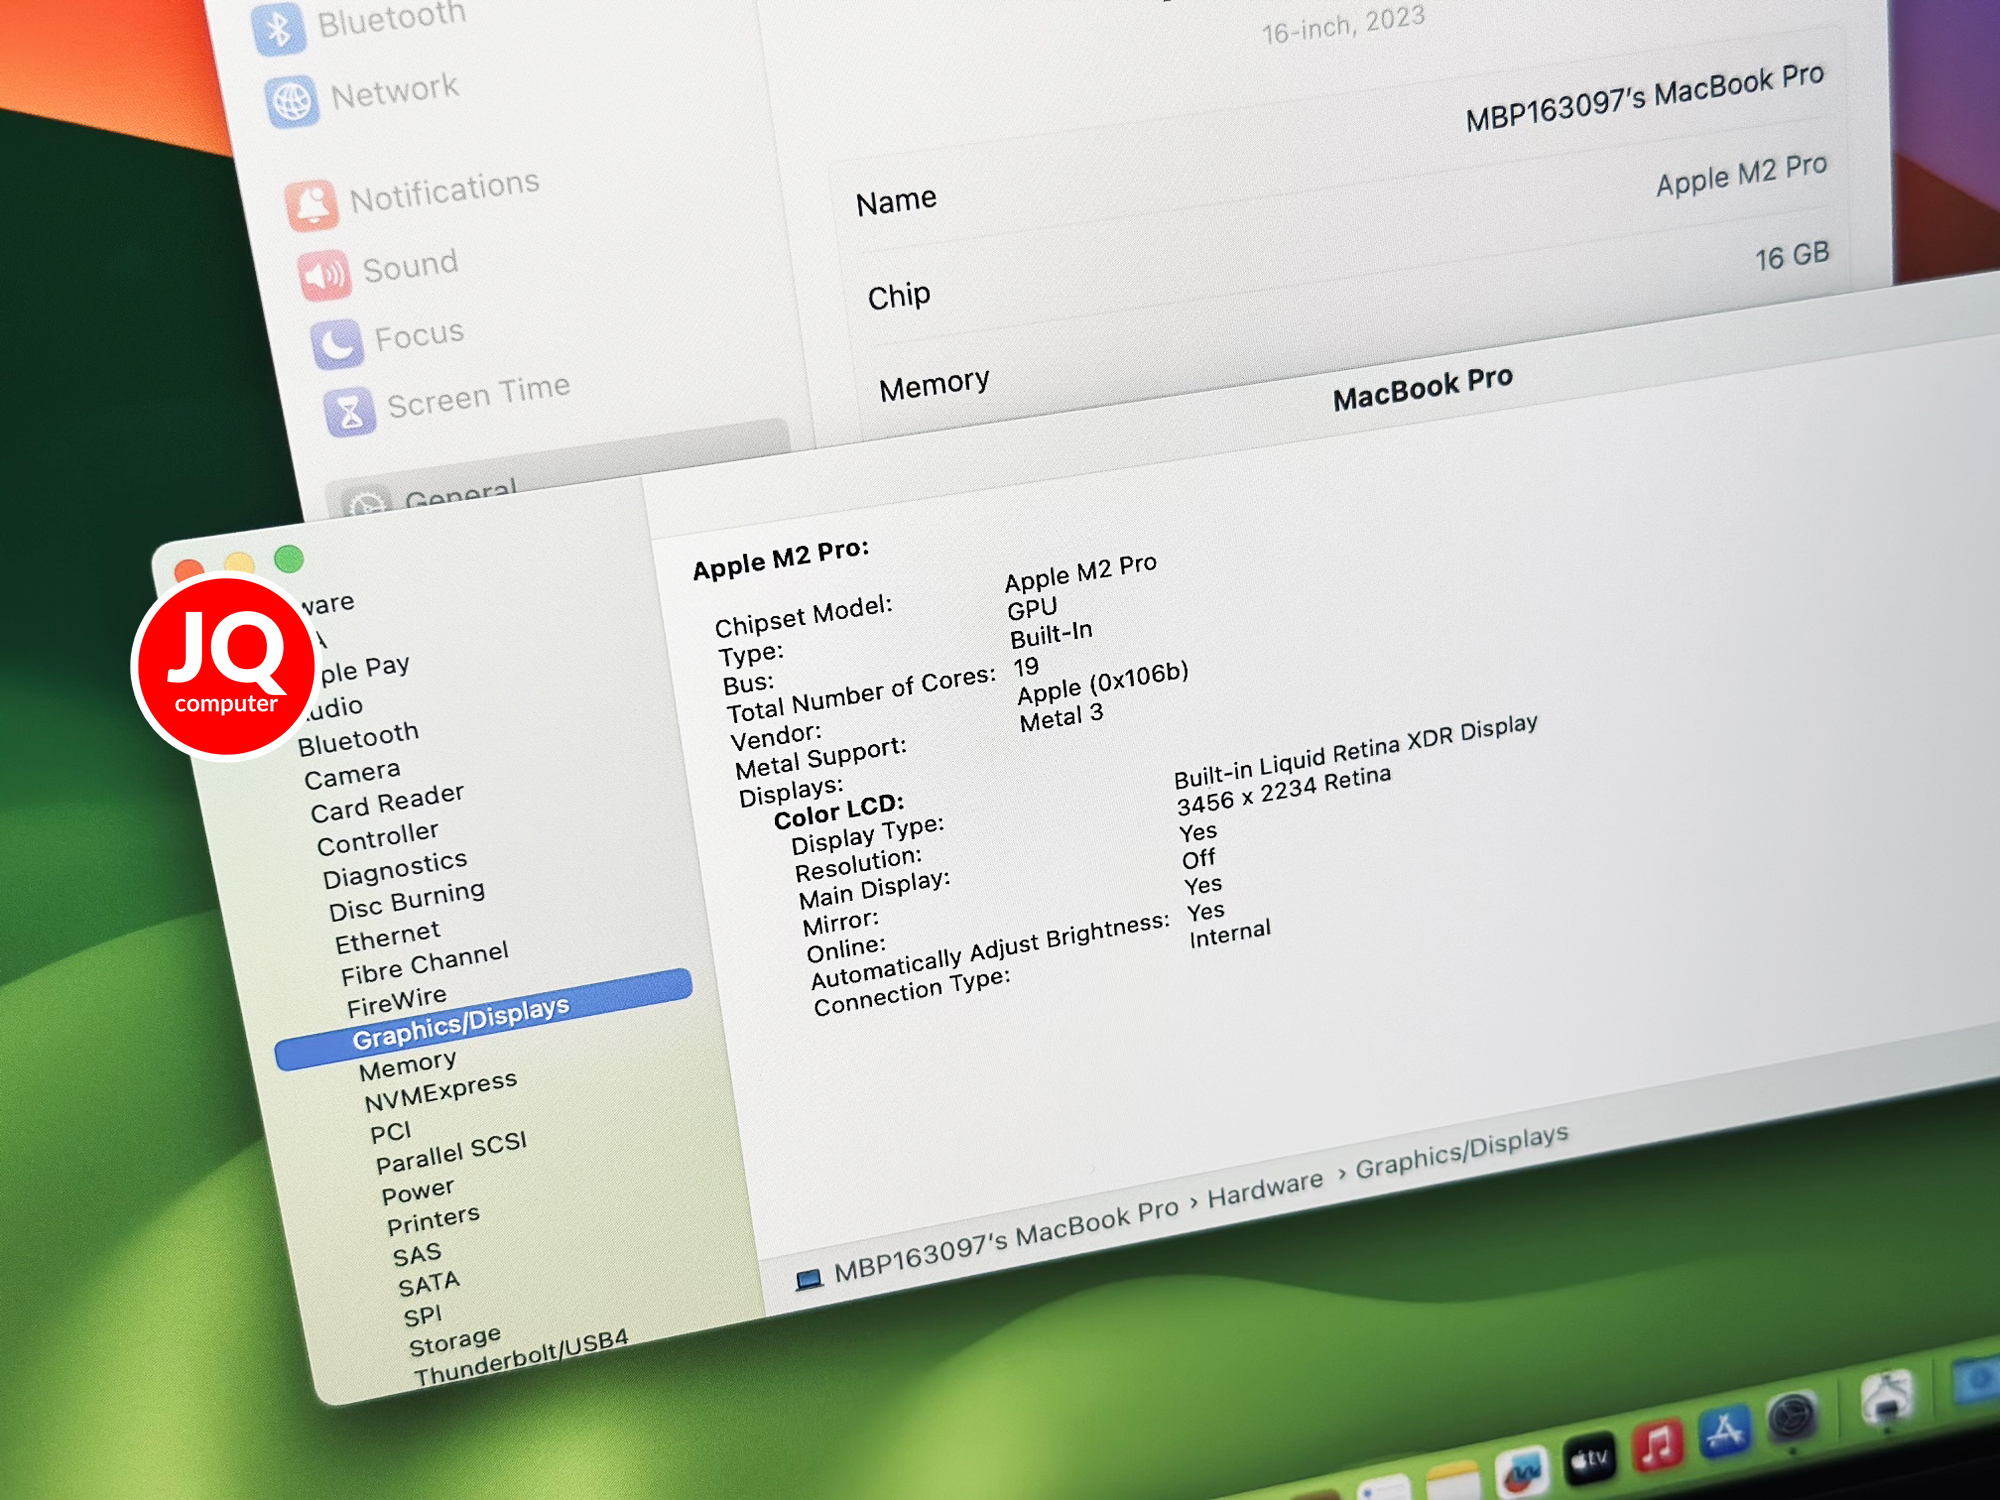Select Memory in System Information sidebar
Screen dimensions: 2000x1500
coord(408,1066)
